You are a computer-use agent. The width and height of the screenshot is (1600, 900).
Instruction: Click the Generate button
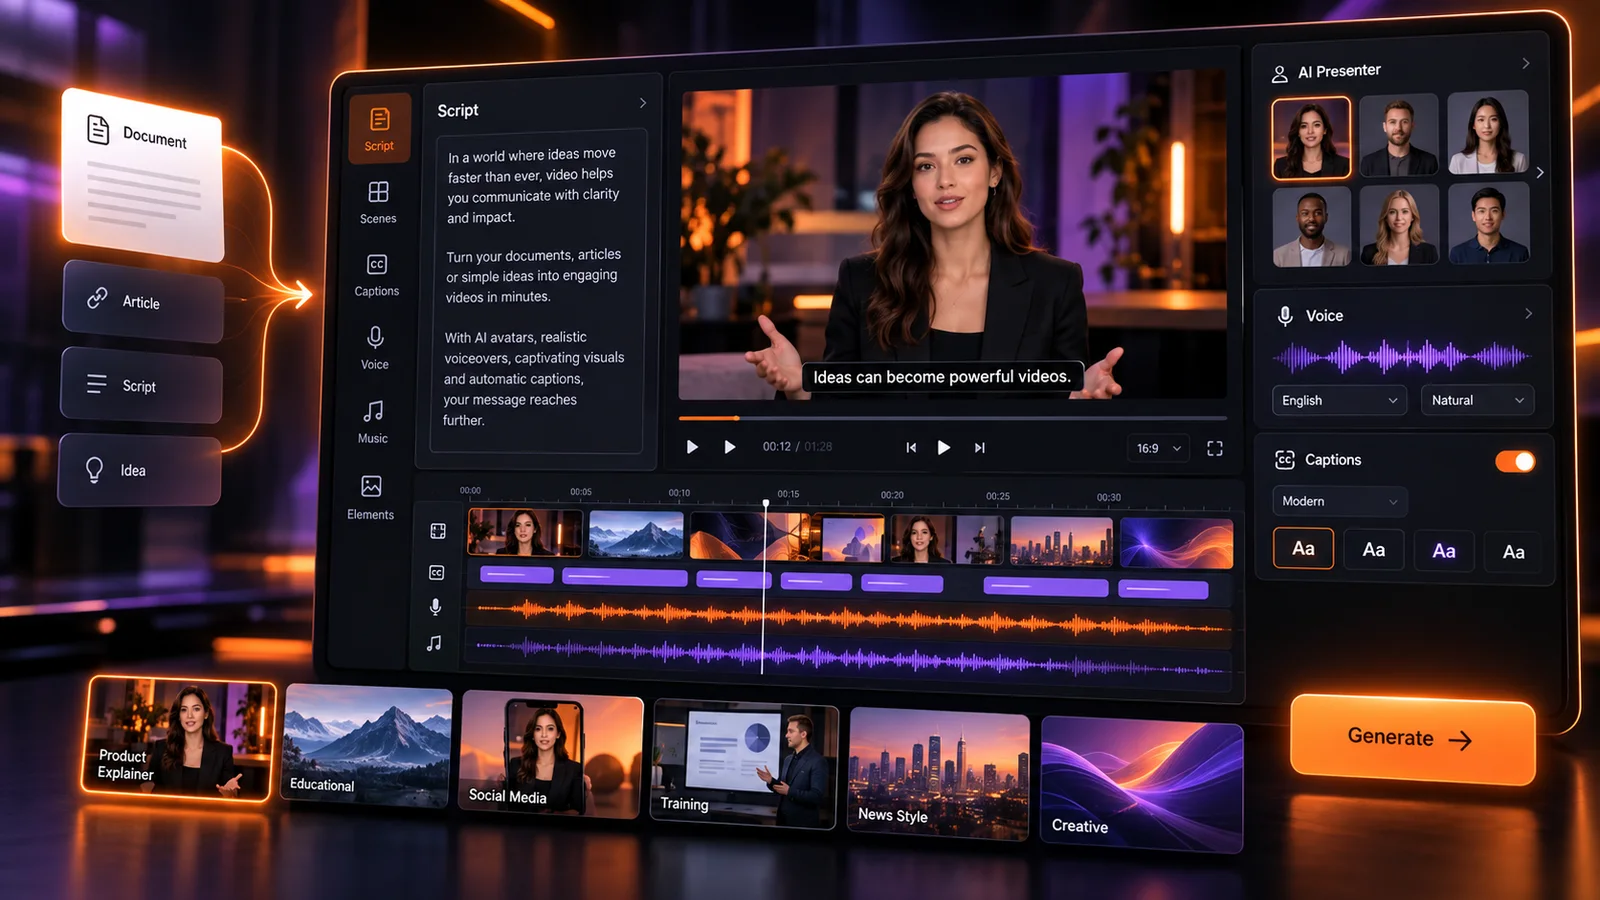1412,739
